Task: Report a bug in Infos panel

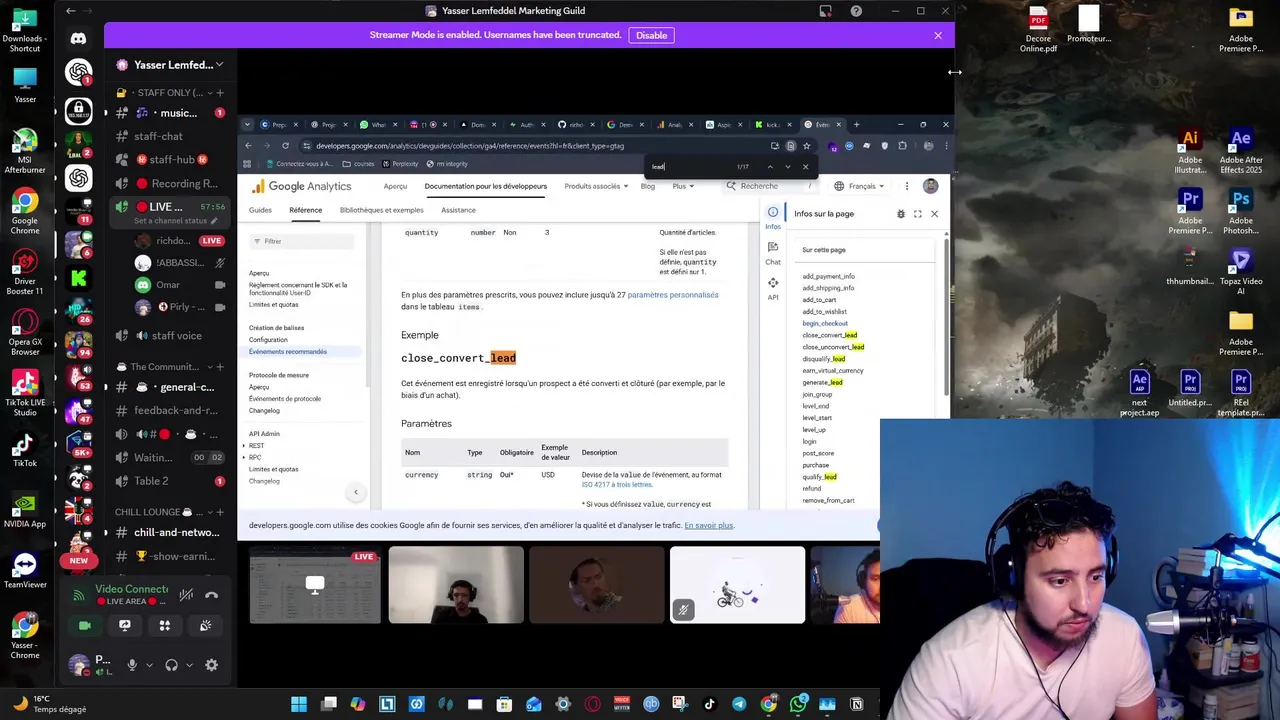Action: [x=901, y=214]
